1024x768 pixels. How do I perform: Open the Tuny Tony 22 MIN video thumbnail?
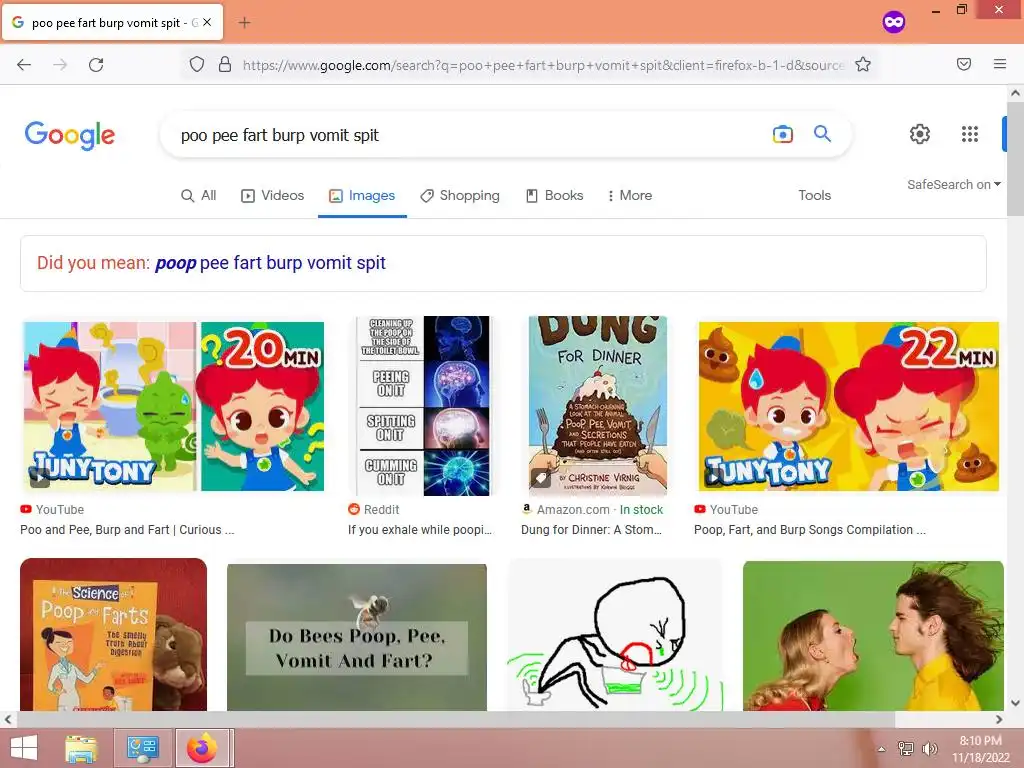pyautogui.click(x=848, y=406)
